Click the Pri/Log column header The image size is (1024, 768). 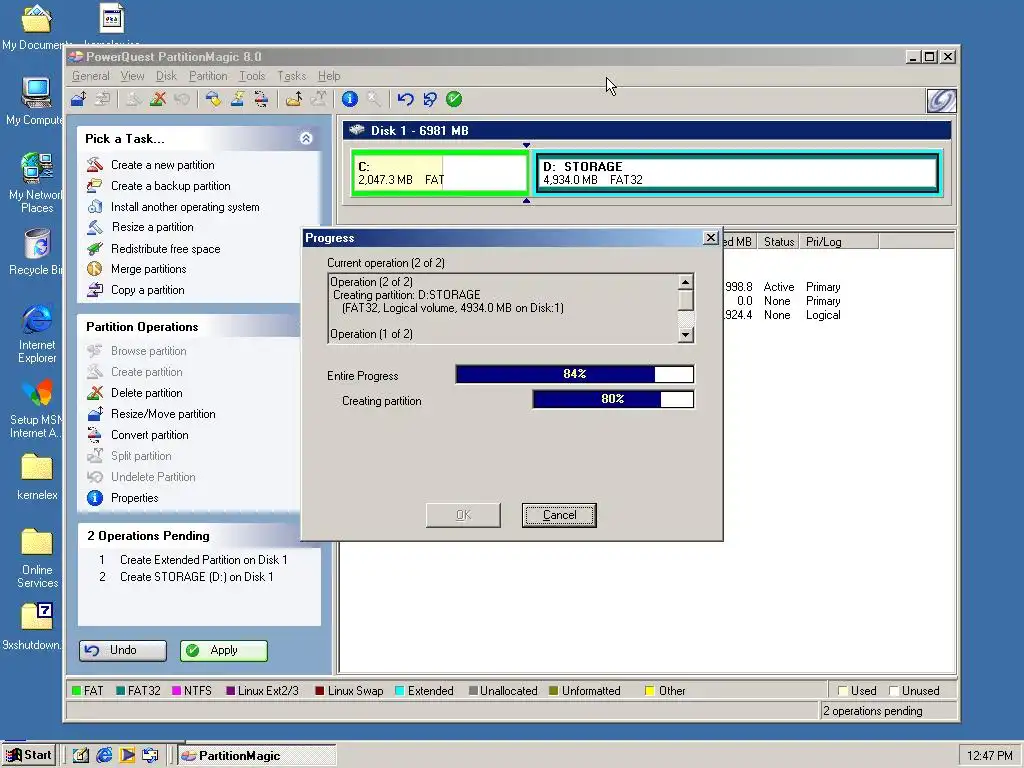point(839,242)
